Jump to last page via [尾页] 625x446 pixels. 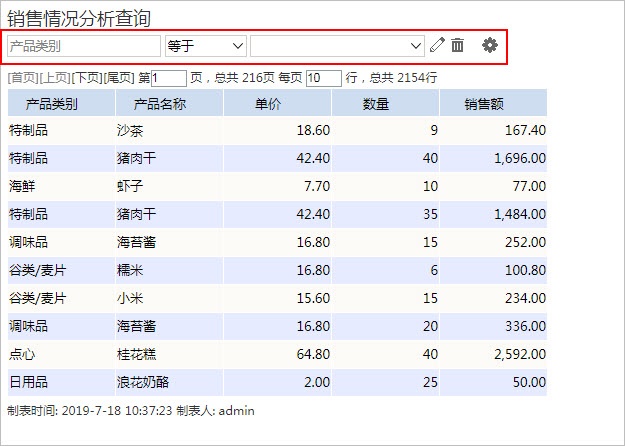pos(119,78)
